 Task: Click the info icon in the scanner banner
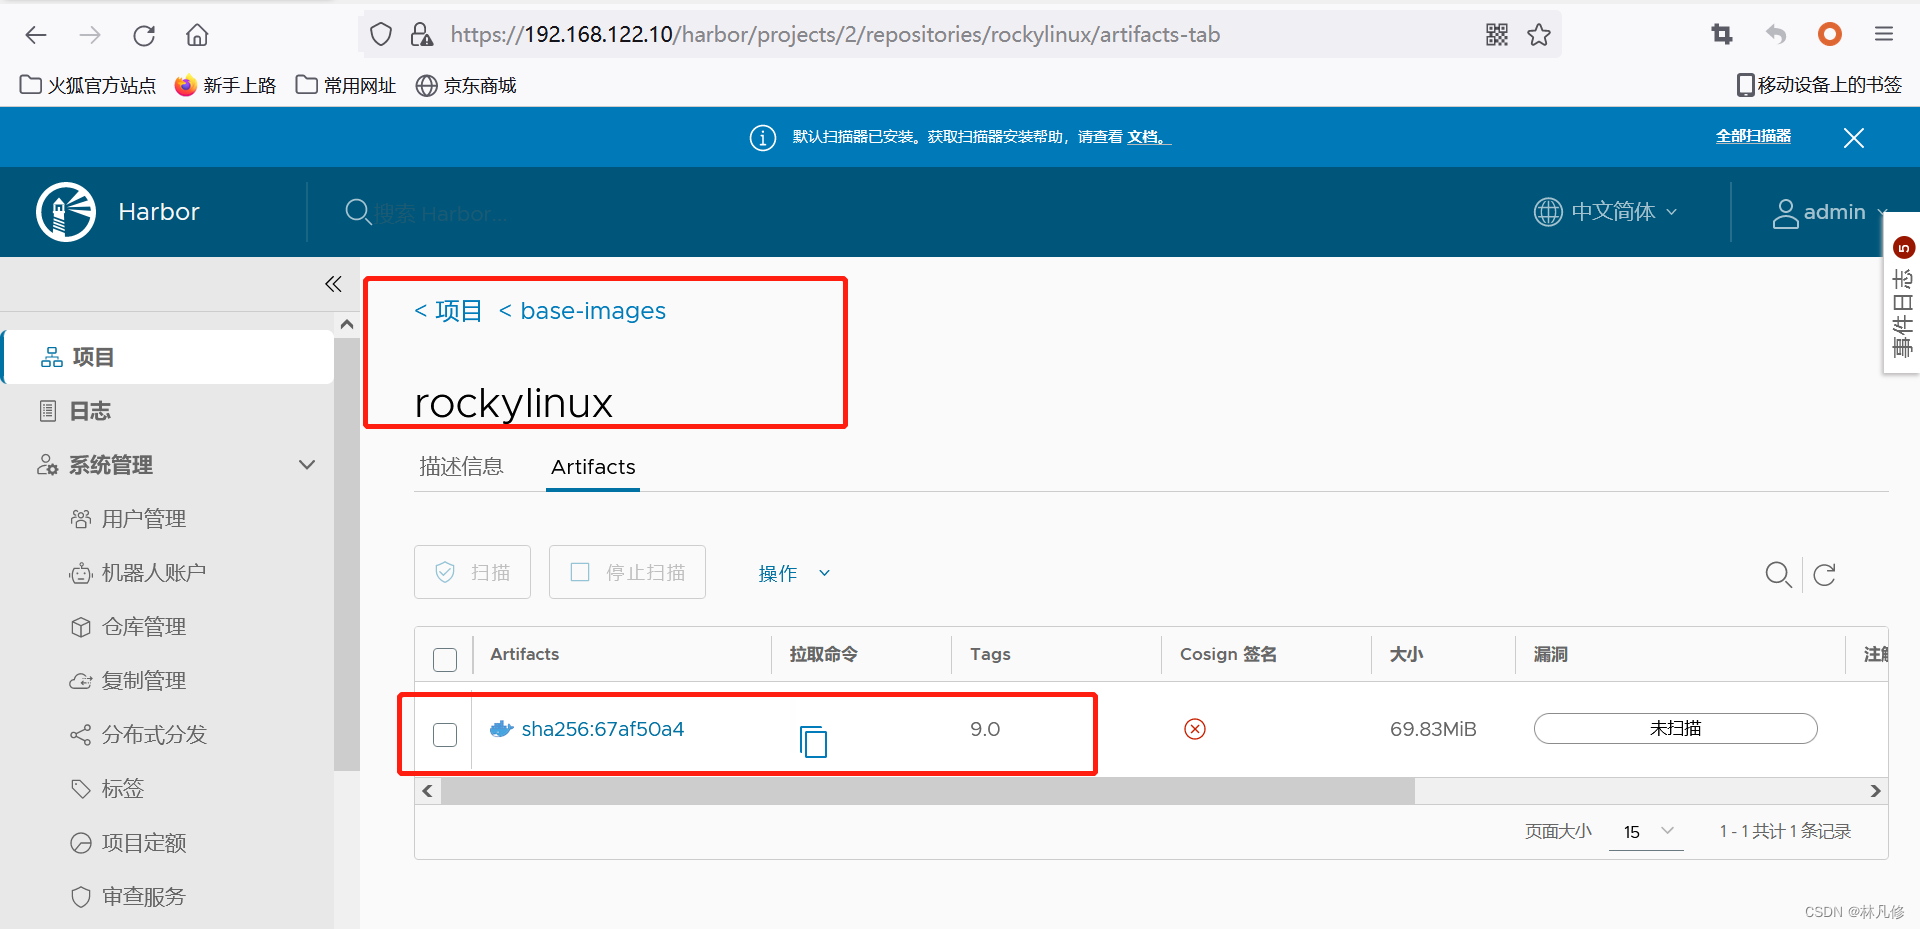point(763,137)
